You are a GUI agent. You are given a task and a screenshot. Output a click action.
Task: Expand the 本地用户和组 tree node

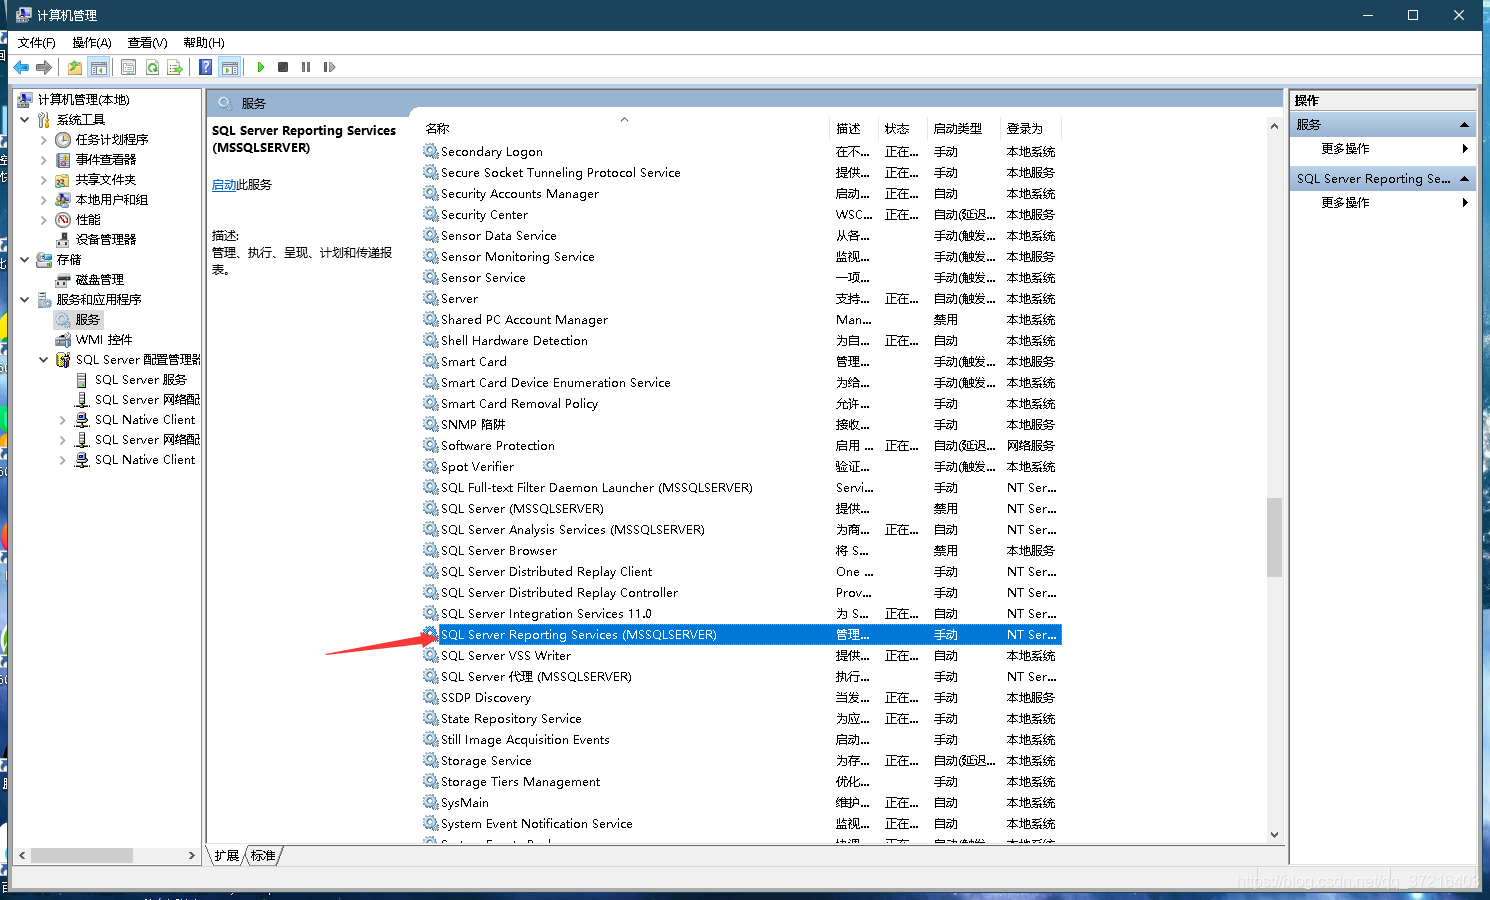coord(44,200)
